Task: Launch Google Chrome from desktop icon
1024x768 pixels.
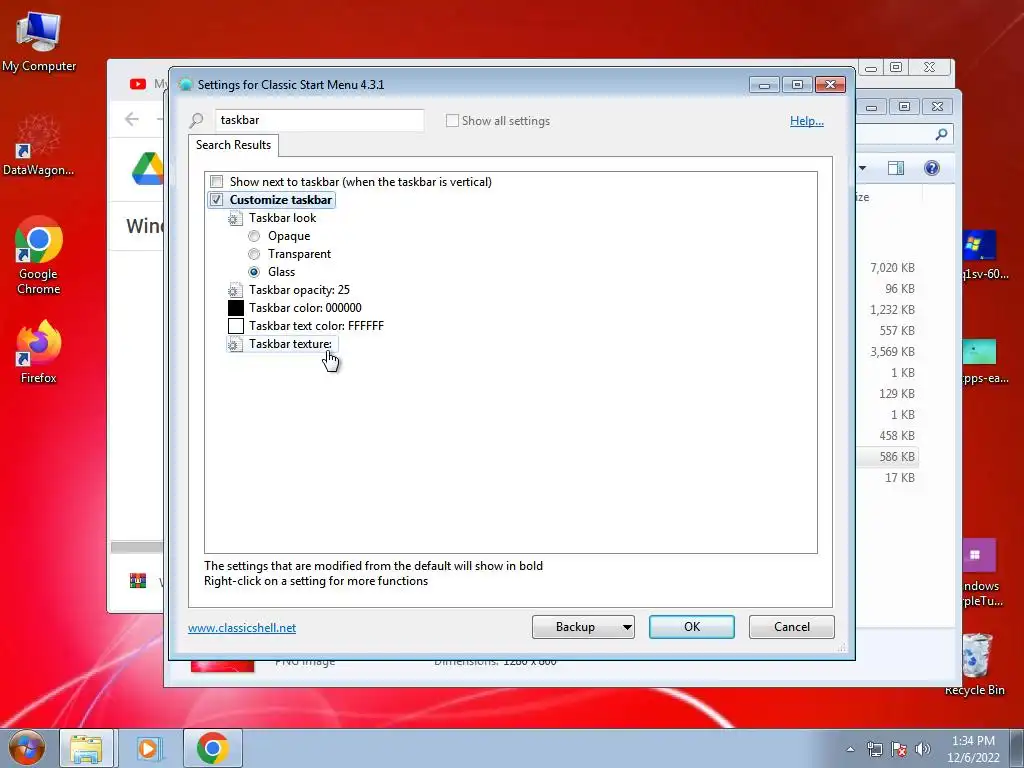Action: click(39, 255)
